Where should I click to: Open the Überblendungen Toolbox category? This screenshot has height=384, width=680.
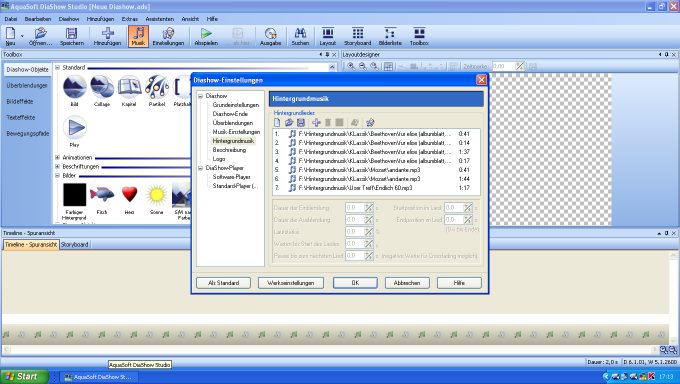click(x=27, y=86)
